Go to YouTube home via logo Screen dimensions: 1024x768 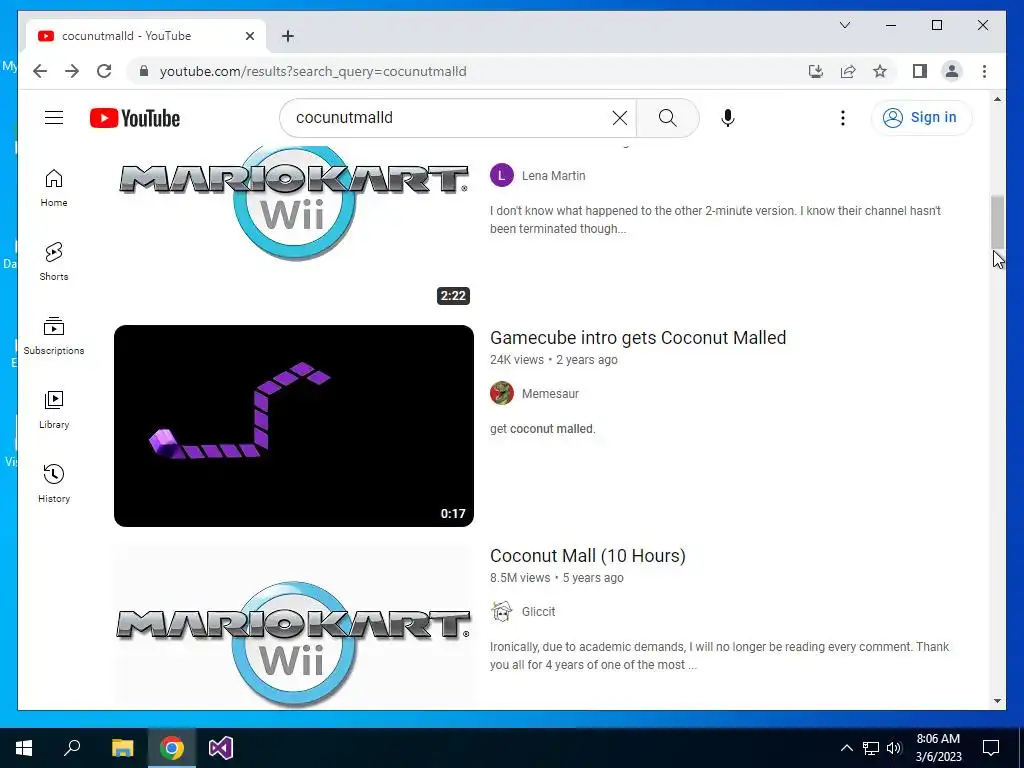tap(135, 118)
